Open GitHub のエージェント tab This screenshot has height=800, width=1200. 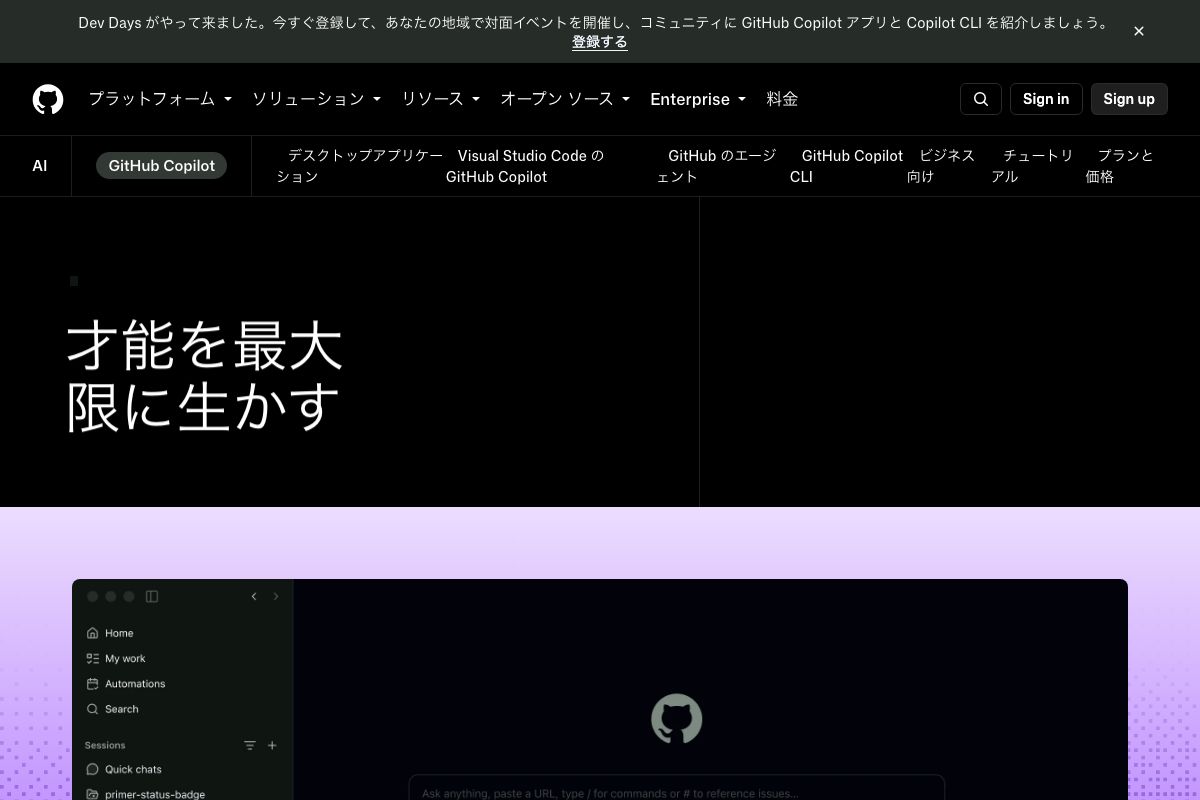(716, 166)
